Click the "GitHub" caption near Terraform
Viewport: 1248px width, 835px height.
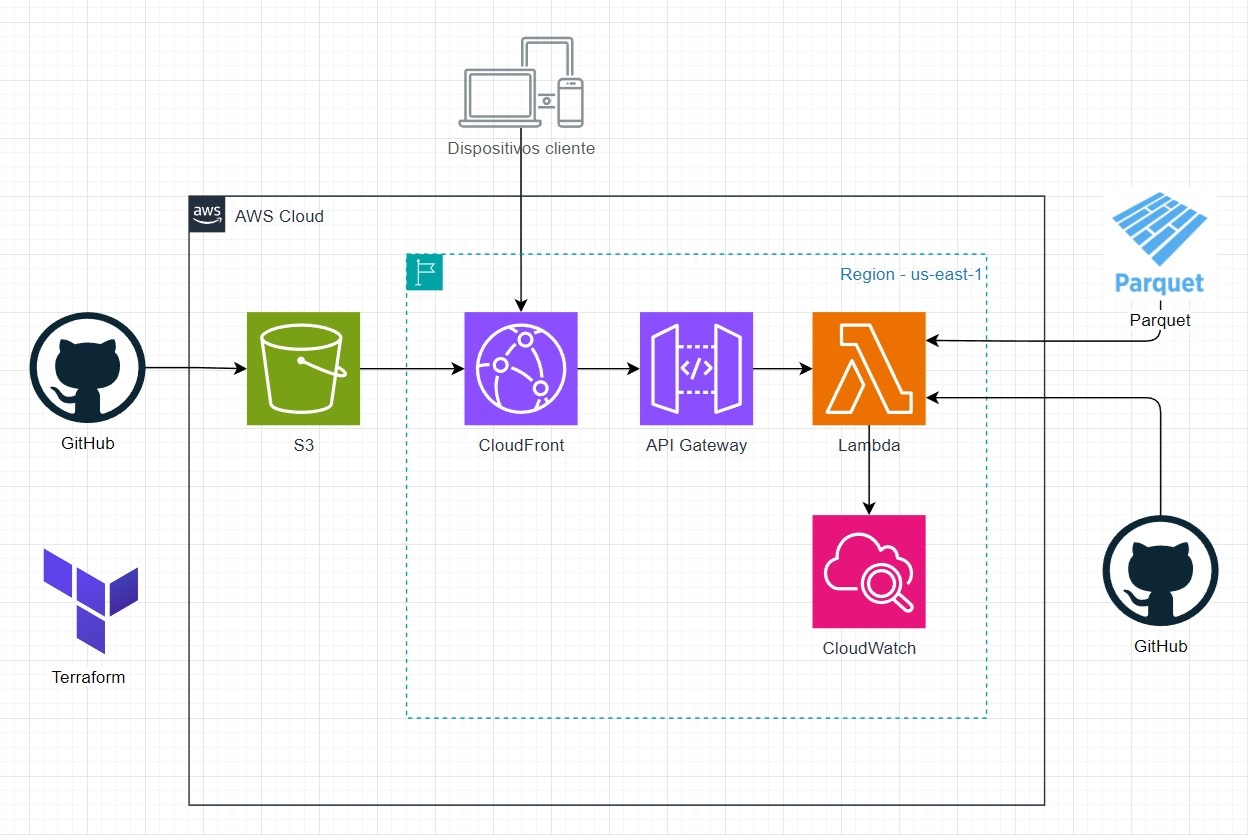coord(88,443)
